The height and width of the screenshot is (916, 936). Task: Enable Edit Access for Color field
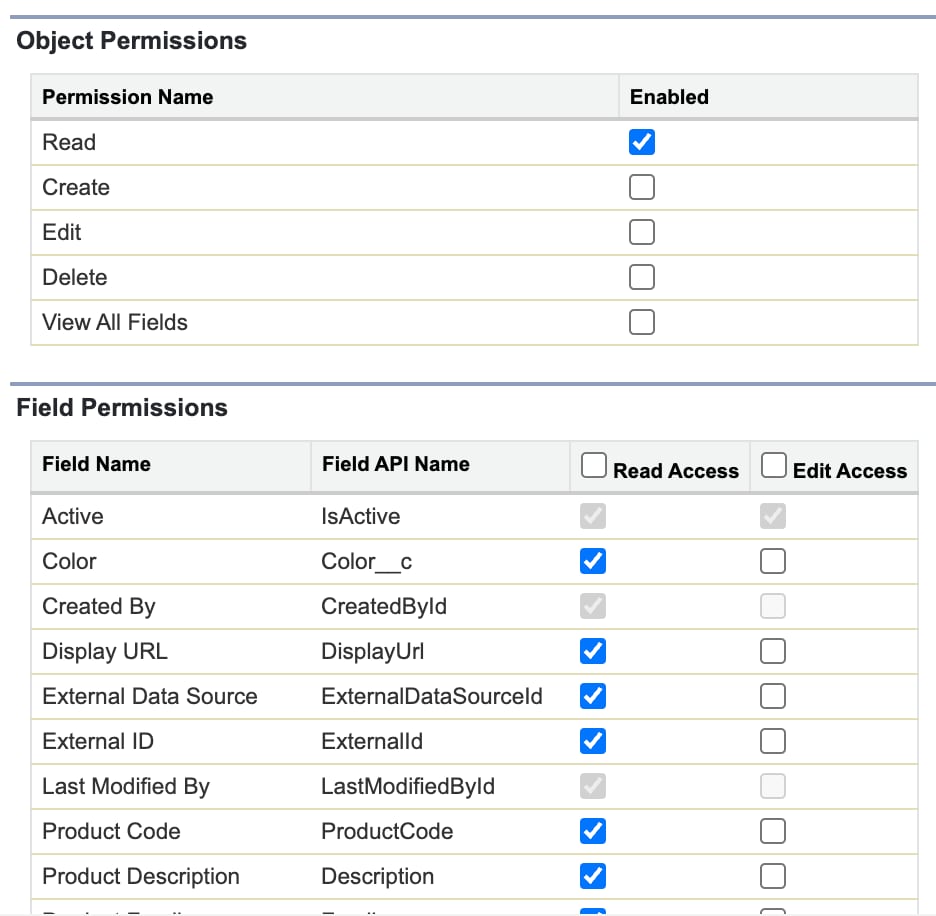point(773,561)
